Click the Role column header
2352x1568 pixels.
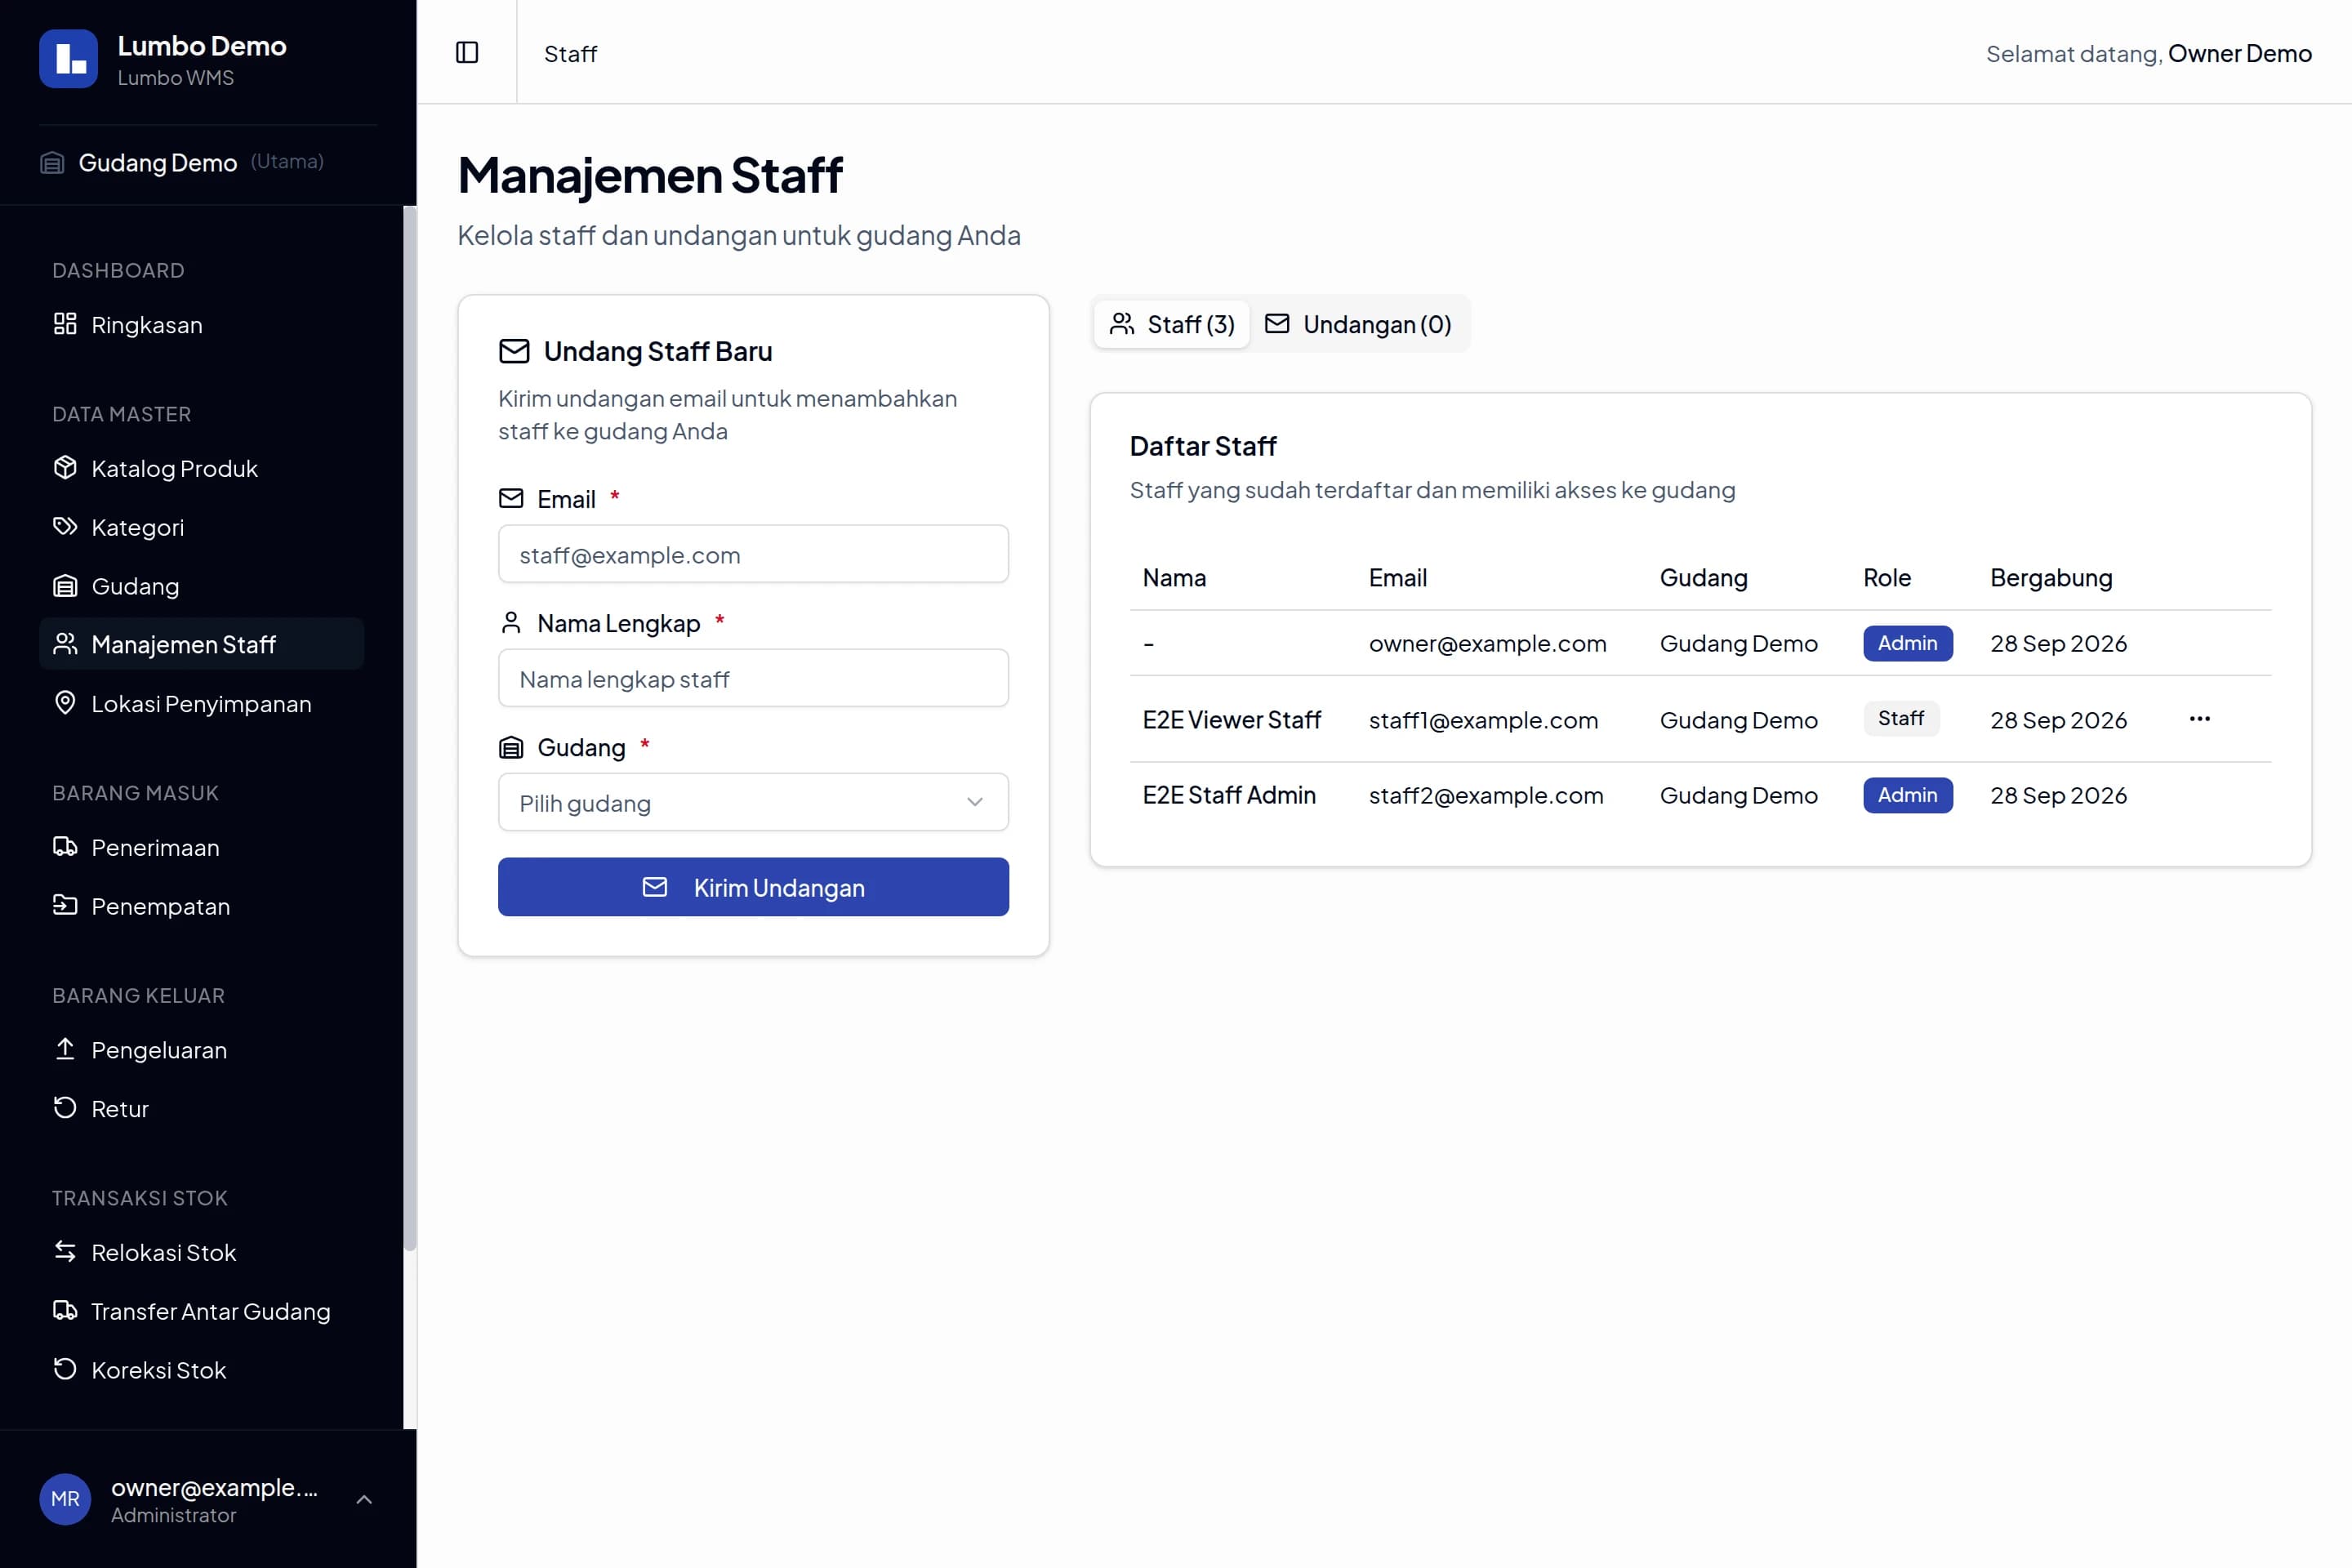click(x=1886, y=577)
